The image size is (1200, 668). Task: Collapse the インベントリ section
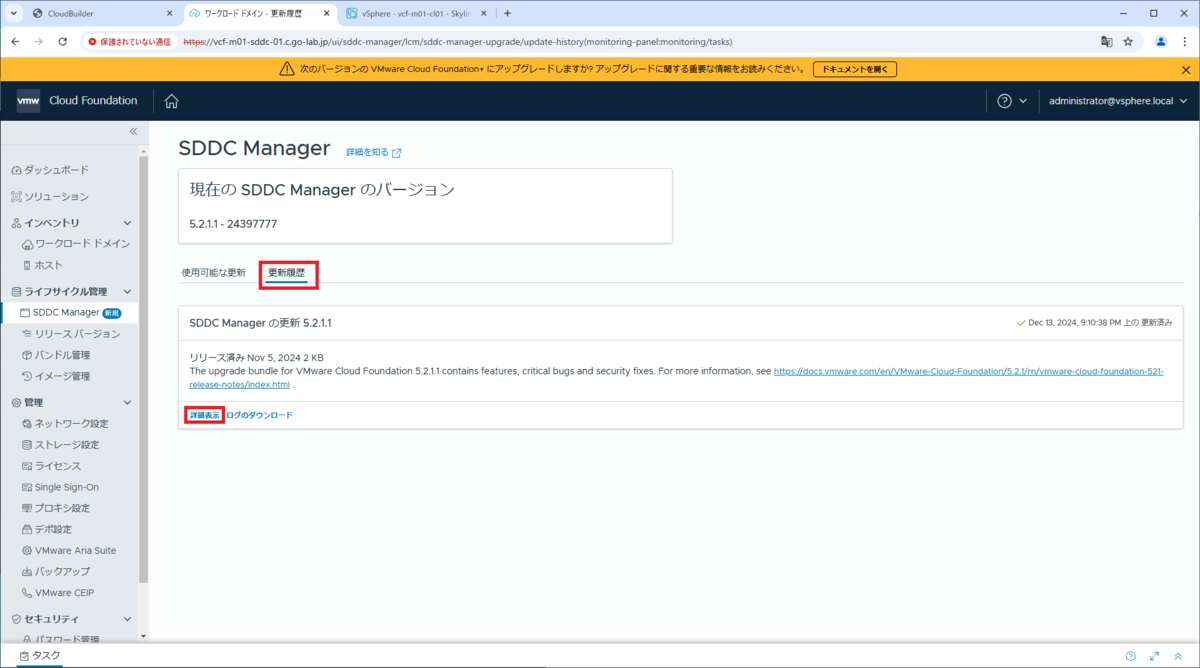127,222
